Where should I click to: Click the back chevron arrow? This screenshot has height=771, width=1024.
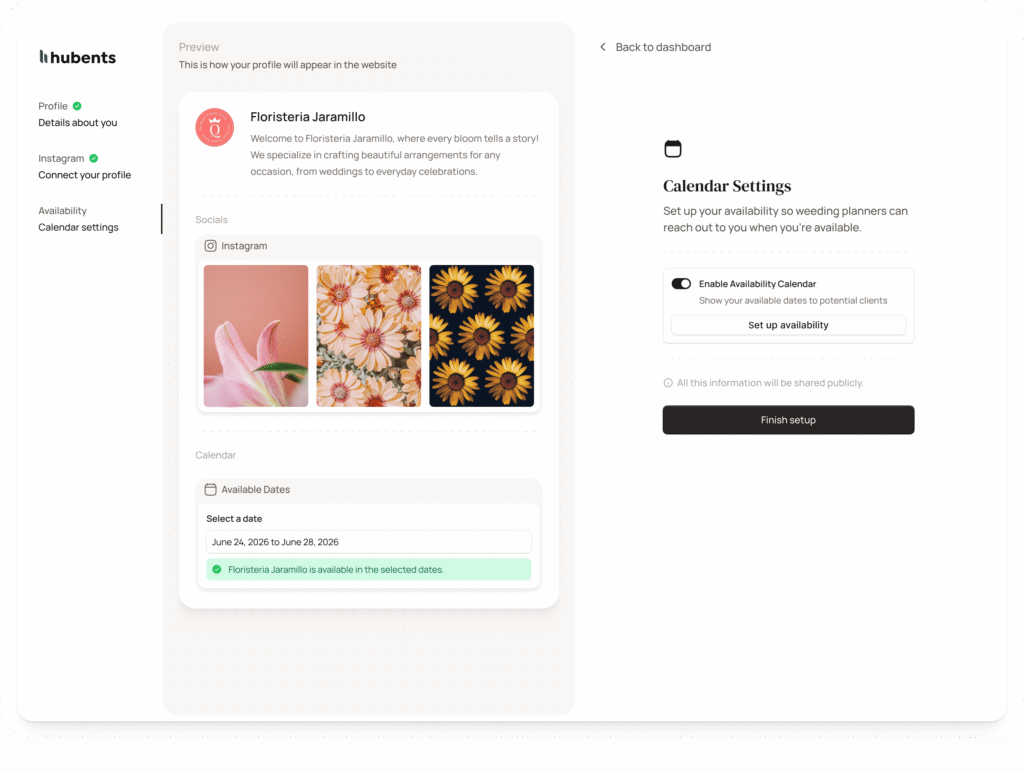click(603, 47)
